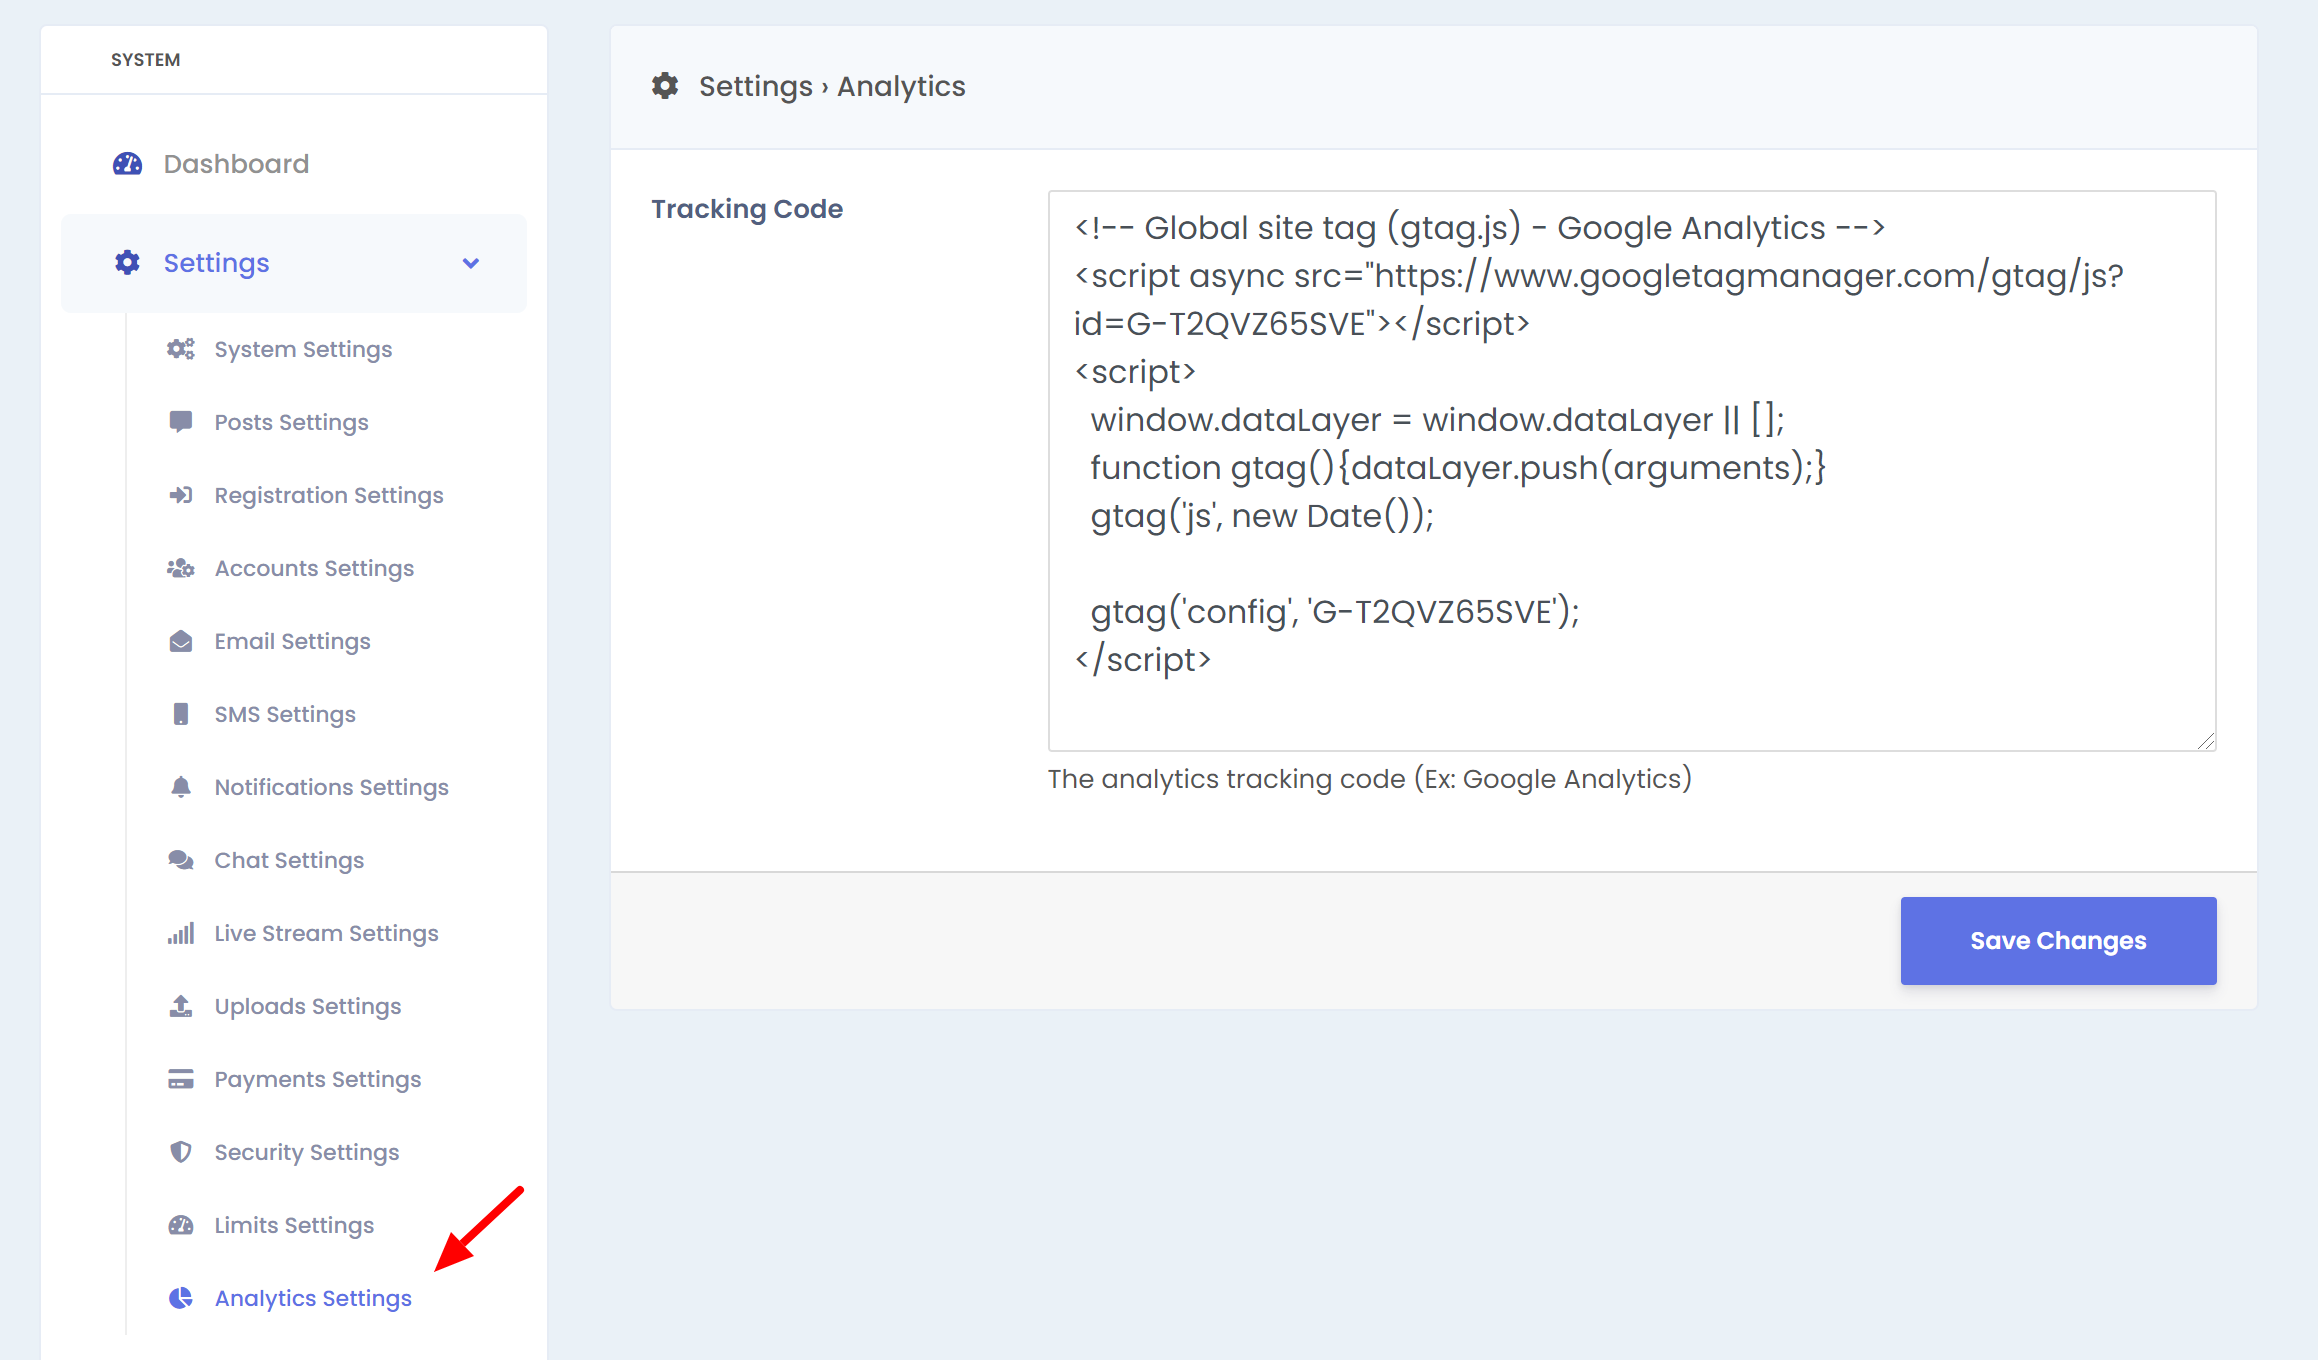This screenshot has height=1360, width=2318.
Task: Grab the textarea resize handle corner
Action: coord(2206,741)
